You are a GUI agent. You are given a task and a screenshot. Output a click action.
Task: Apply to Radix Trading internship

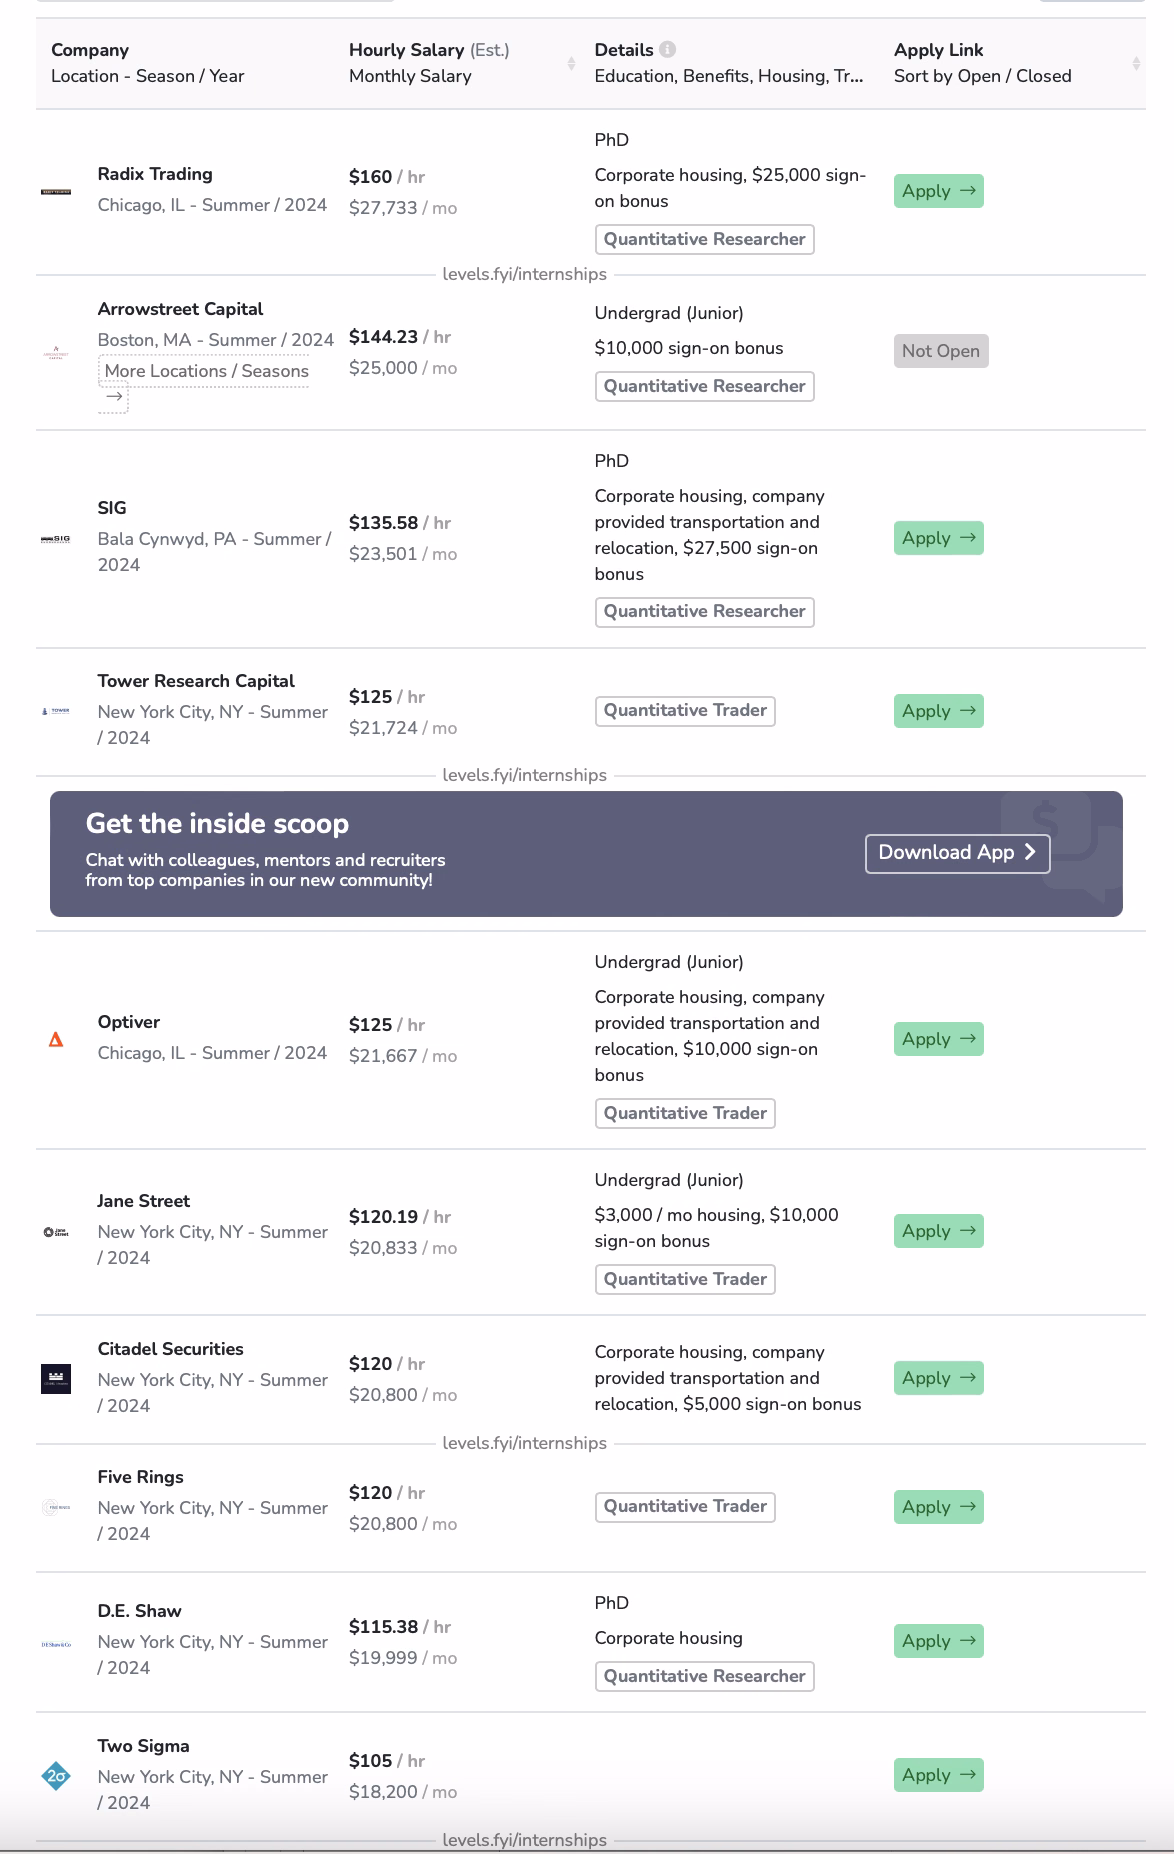pyautogui.click(x=938, y=191)
